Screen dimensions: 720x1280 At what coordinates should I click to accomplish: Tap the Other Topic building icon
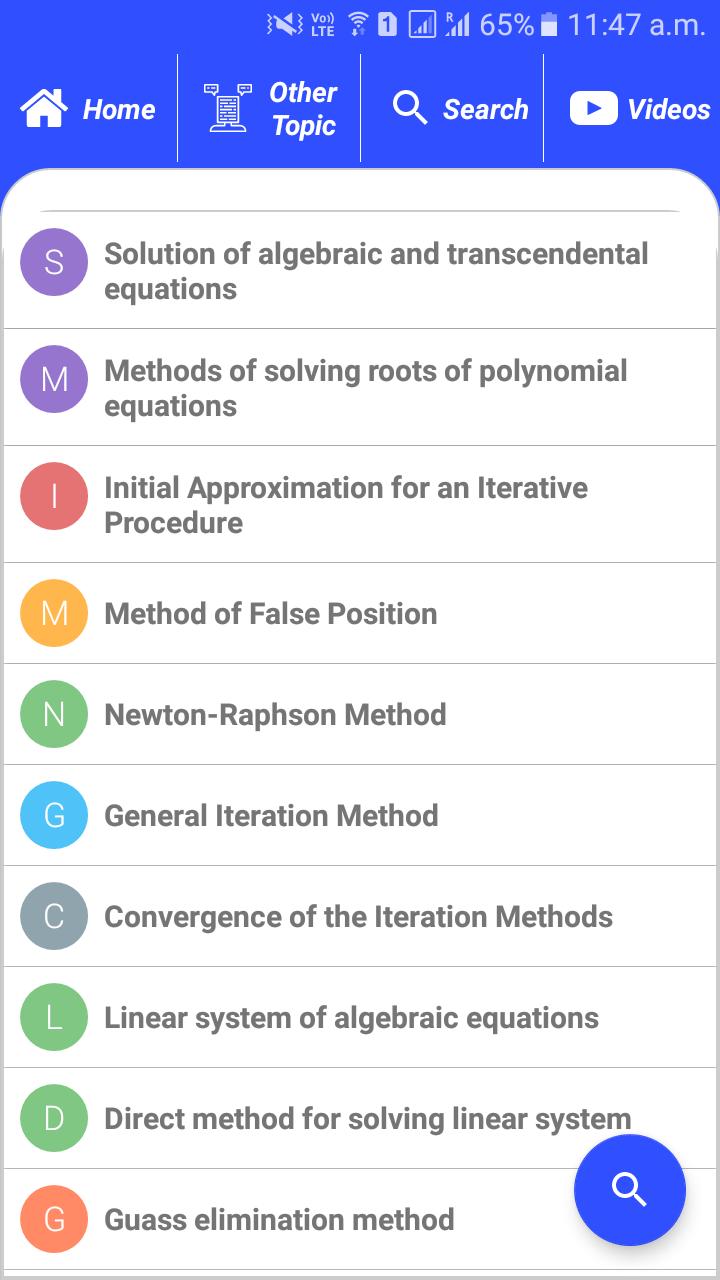tap(229, 107)
